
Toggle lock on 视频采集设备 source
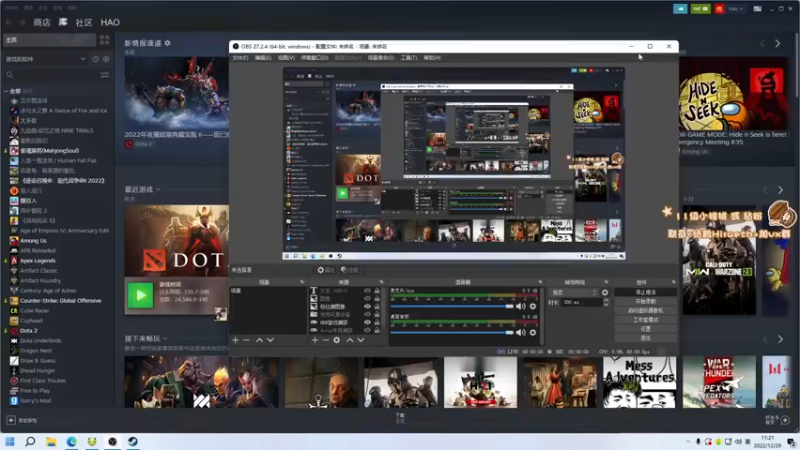coord(377,314)
